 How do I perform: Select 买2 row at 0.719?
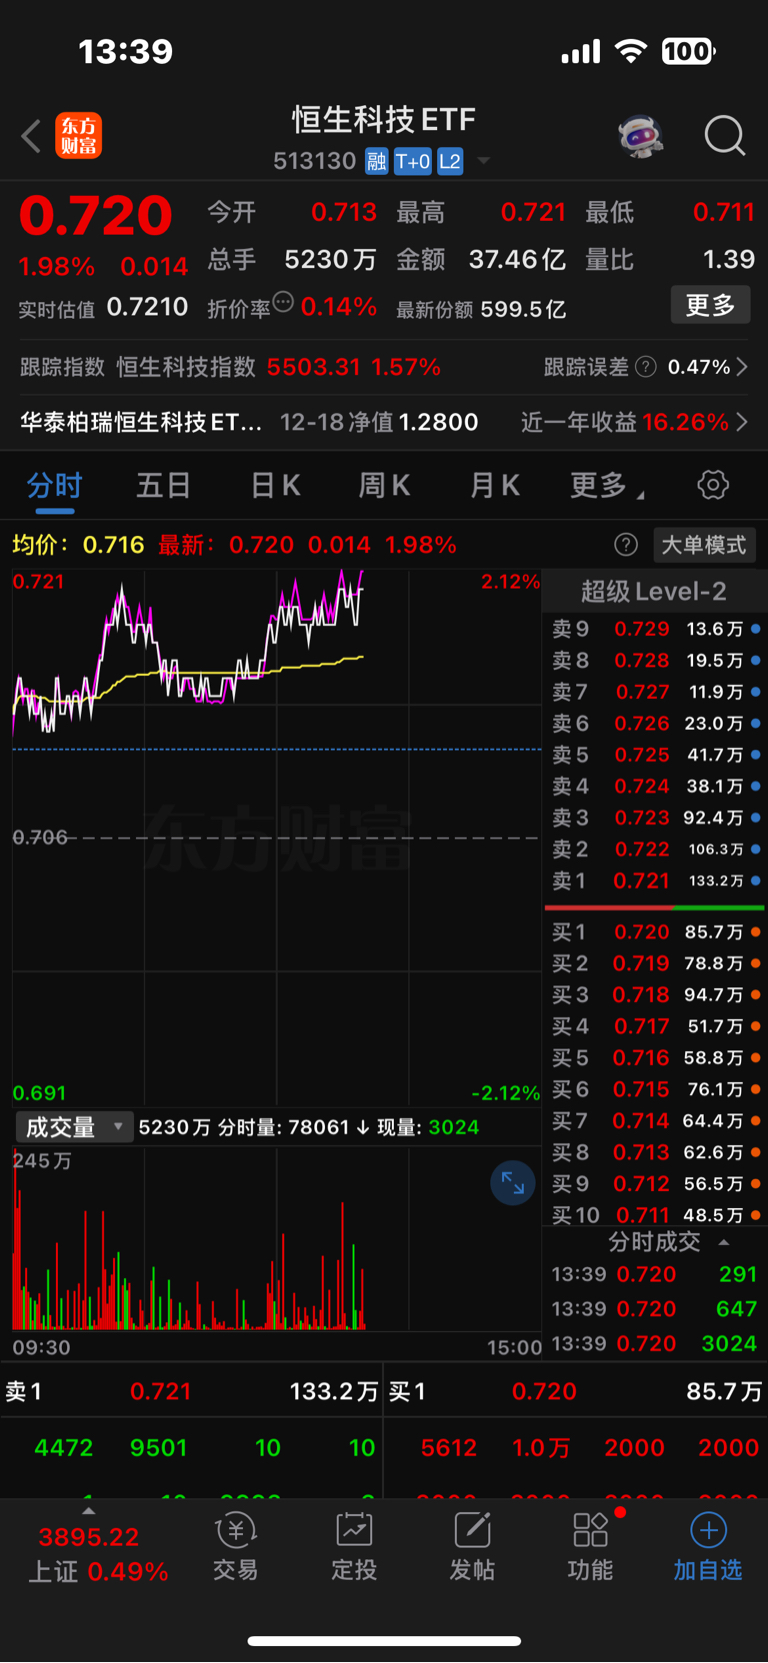pos(656,964)
